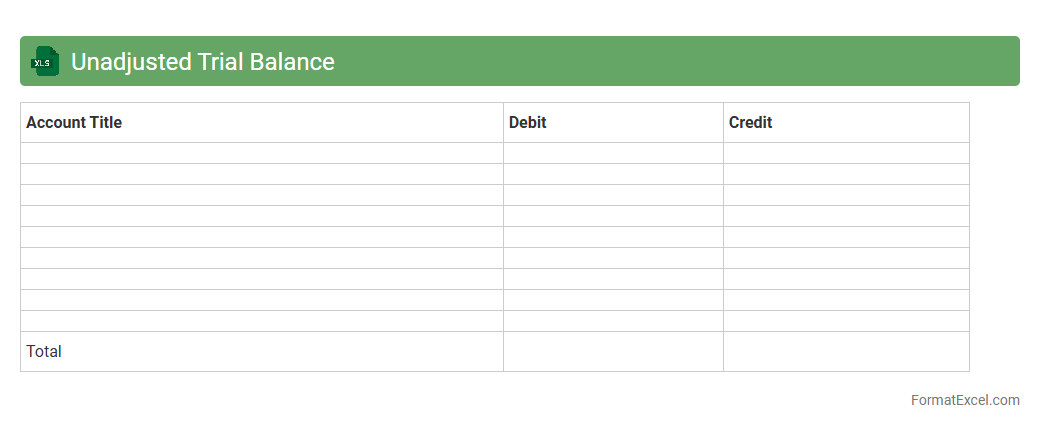Select the last blank Debit cell above Total
1040x429 pixels.
(613, 321)
